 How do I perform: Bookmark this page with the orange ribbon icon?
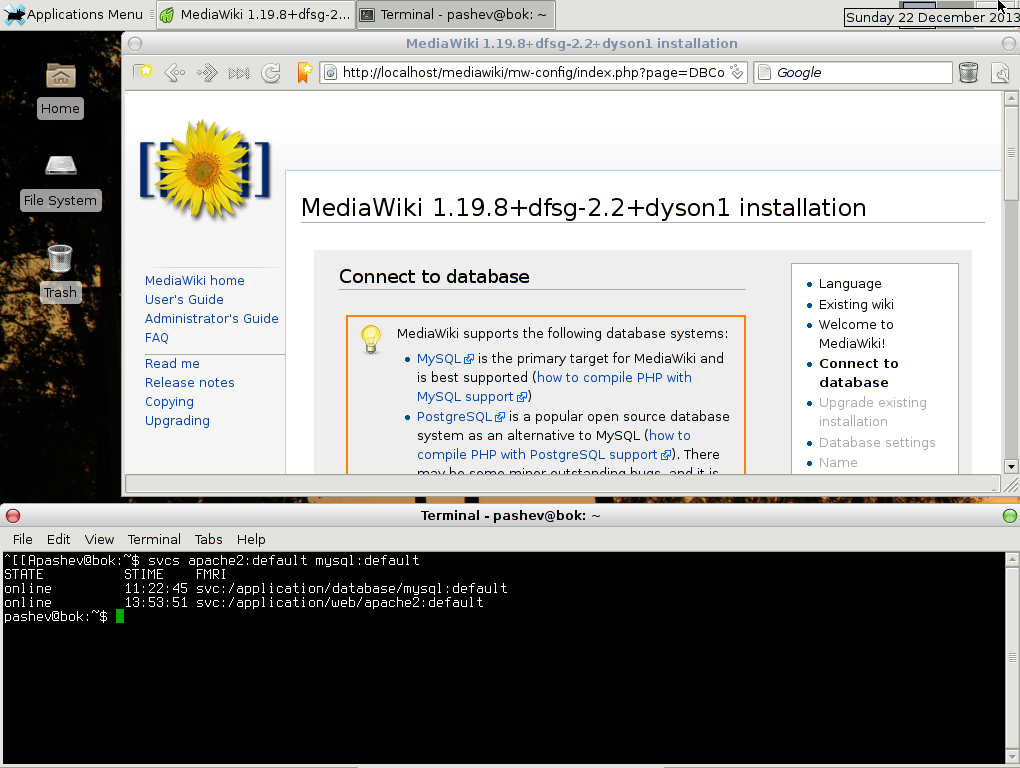click(x=304, y=72)
